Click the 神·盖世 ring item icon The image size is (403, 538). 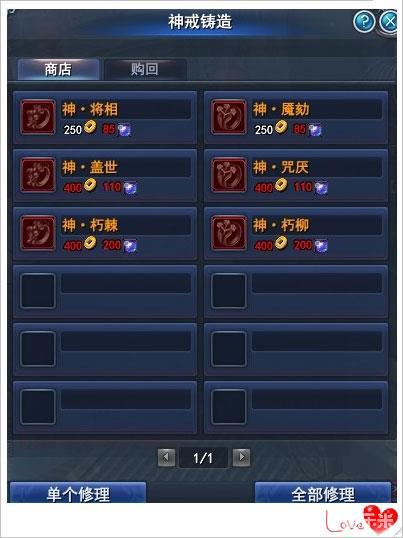click(x=38, y=175)
